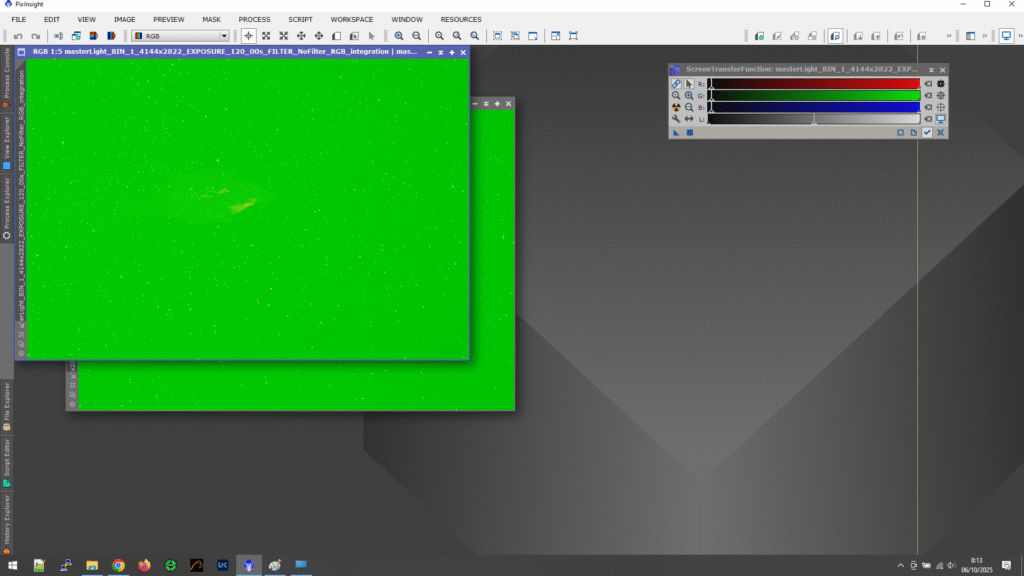
Task: Expand the hidden toolbar items chevron
Action: pos(948,36)
